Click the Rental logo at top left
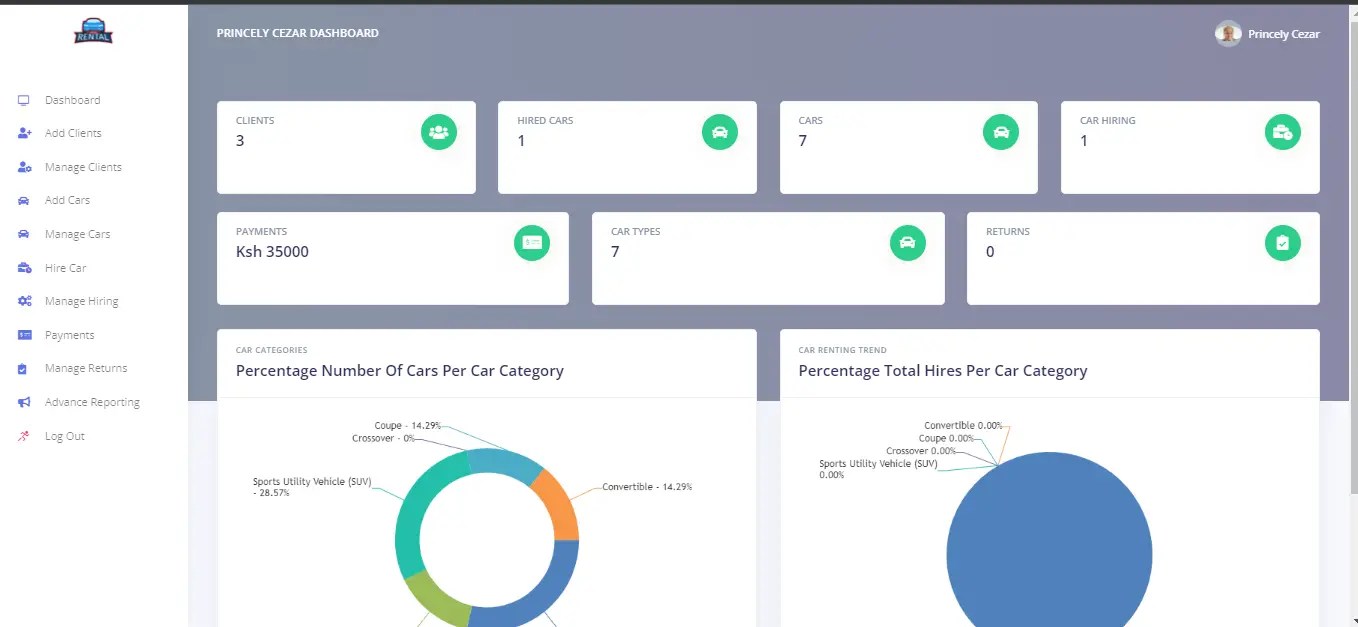Image resolution: width=1358 pixels, height=627 pixels. coord(92,31)
